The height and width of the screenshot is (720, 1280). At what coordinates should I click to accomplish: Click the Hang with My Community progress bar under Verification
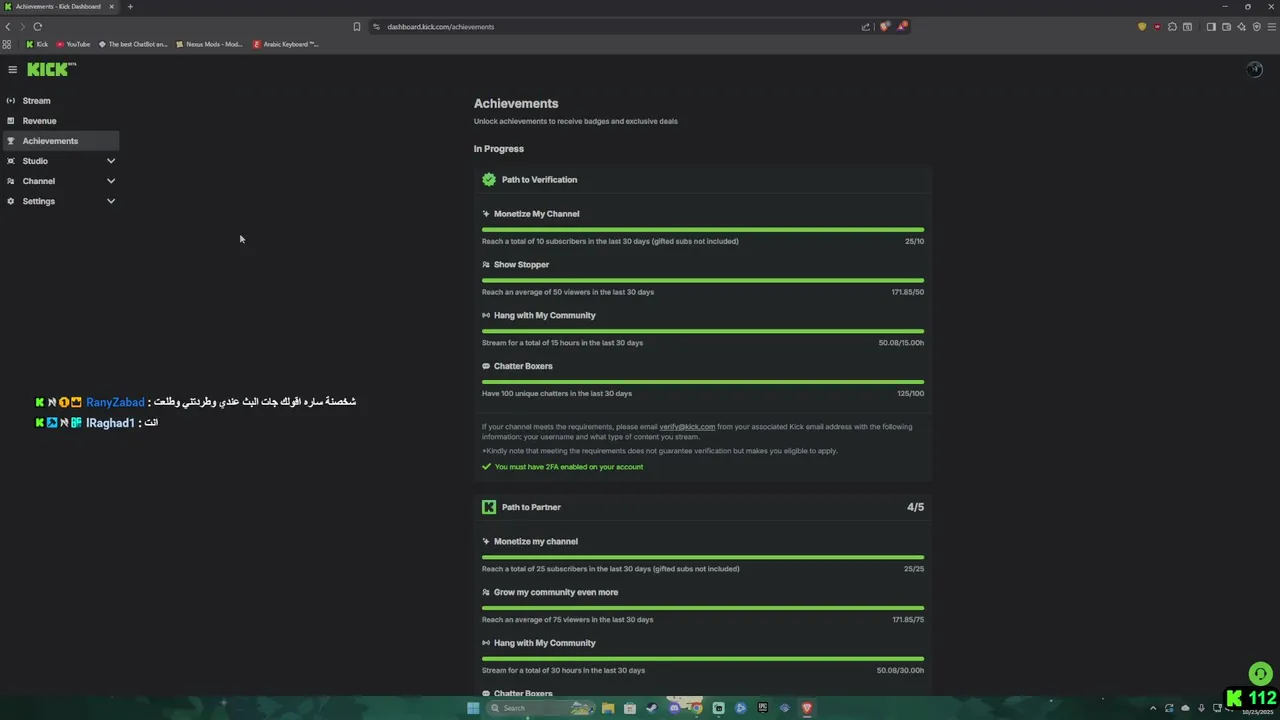point(703,331)
